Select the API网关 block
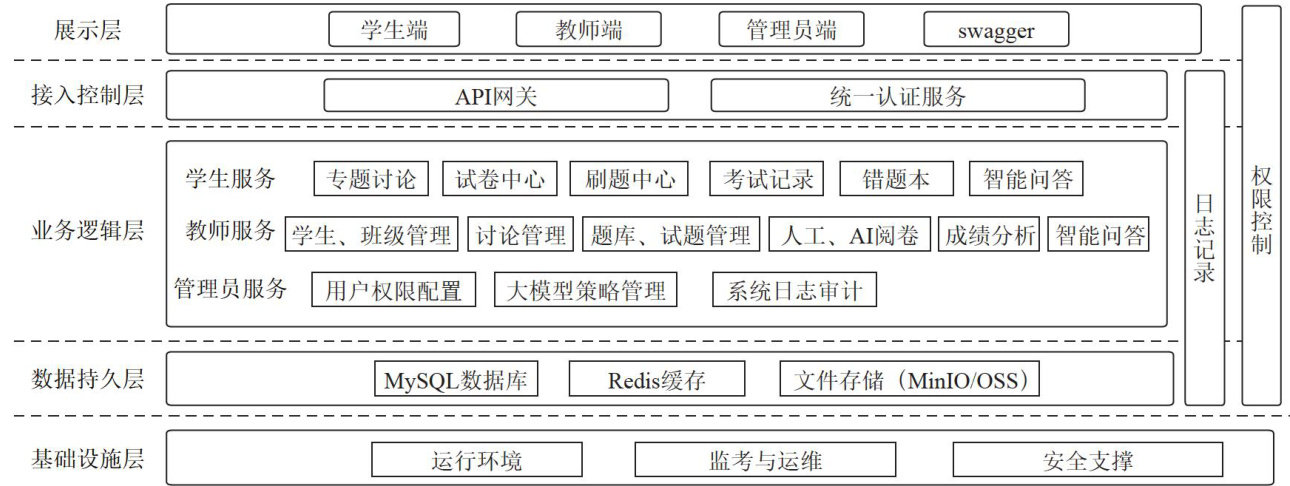Viewport: 1290px width, 486px height. (496, 96)
